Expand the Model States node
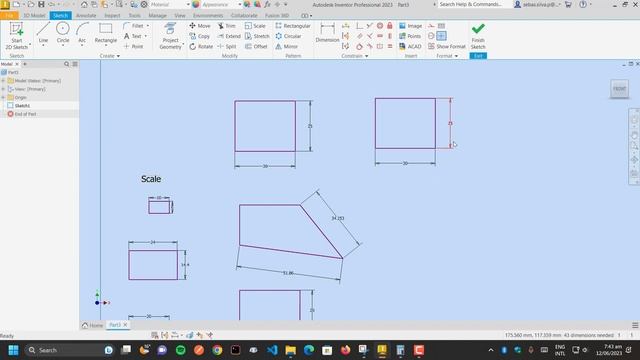This screenshot has width=640, height=360. coord(3,81)
